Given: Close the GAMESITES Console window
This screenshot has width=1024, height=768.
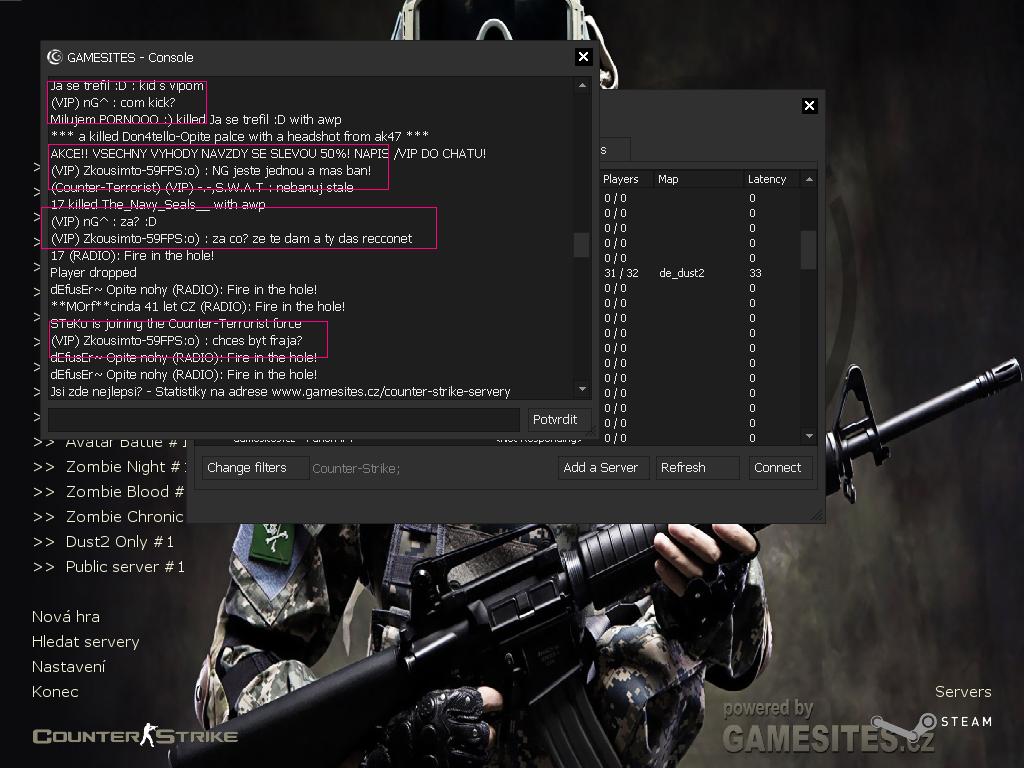Looking at the screenshot, I should pyautogui.click(x=584, y=57).
